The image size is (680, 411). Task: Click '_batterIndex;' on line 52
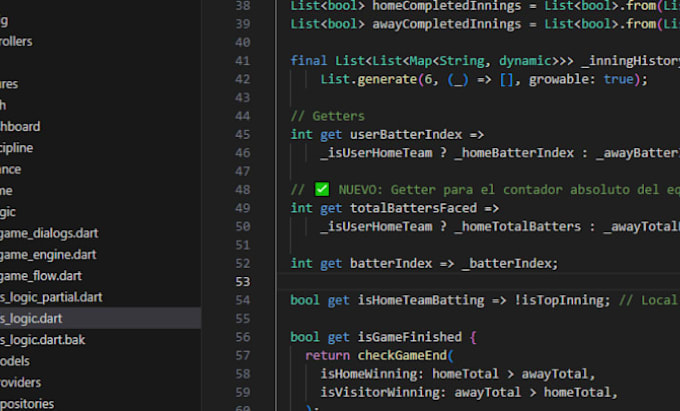[510, 263]
